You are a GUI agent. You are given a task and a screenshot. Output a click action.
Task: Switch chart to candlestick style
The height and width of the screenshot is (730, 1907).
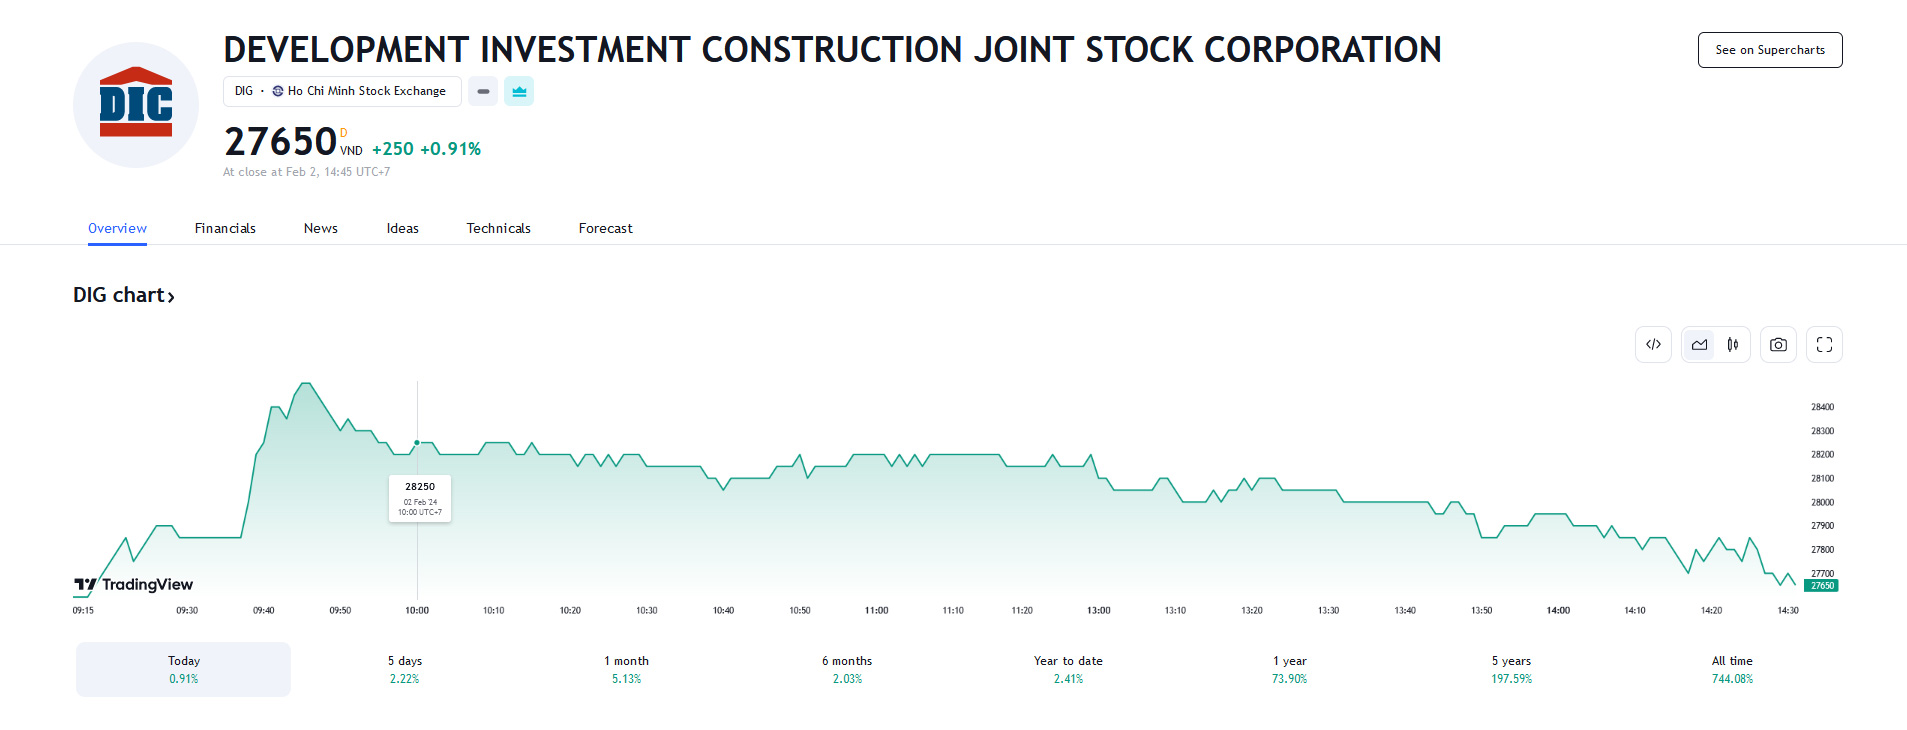point(1733,345)
